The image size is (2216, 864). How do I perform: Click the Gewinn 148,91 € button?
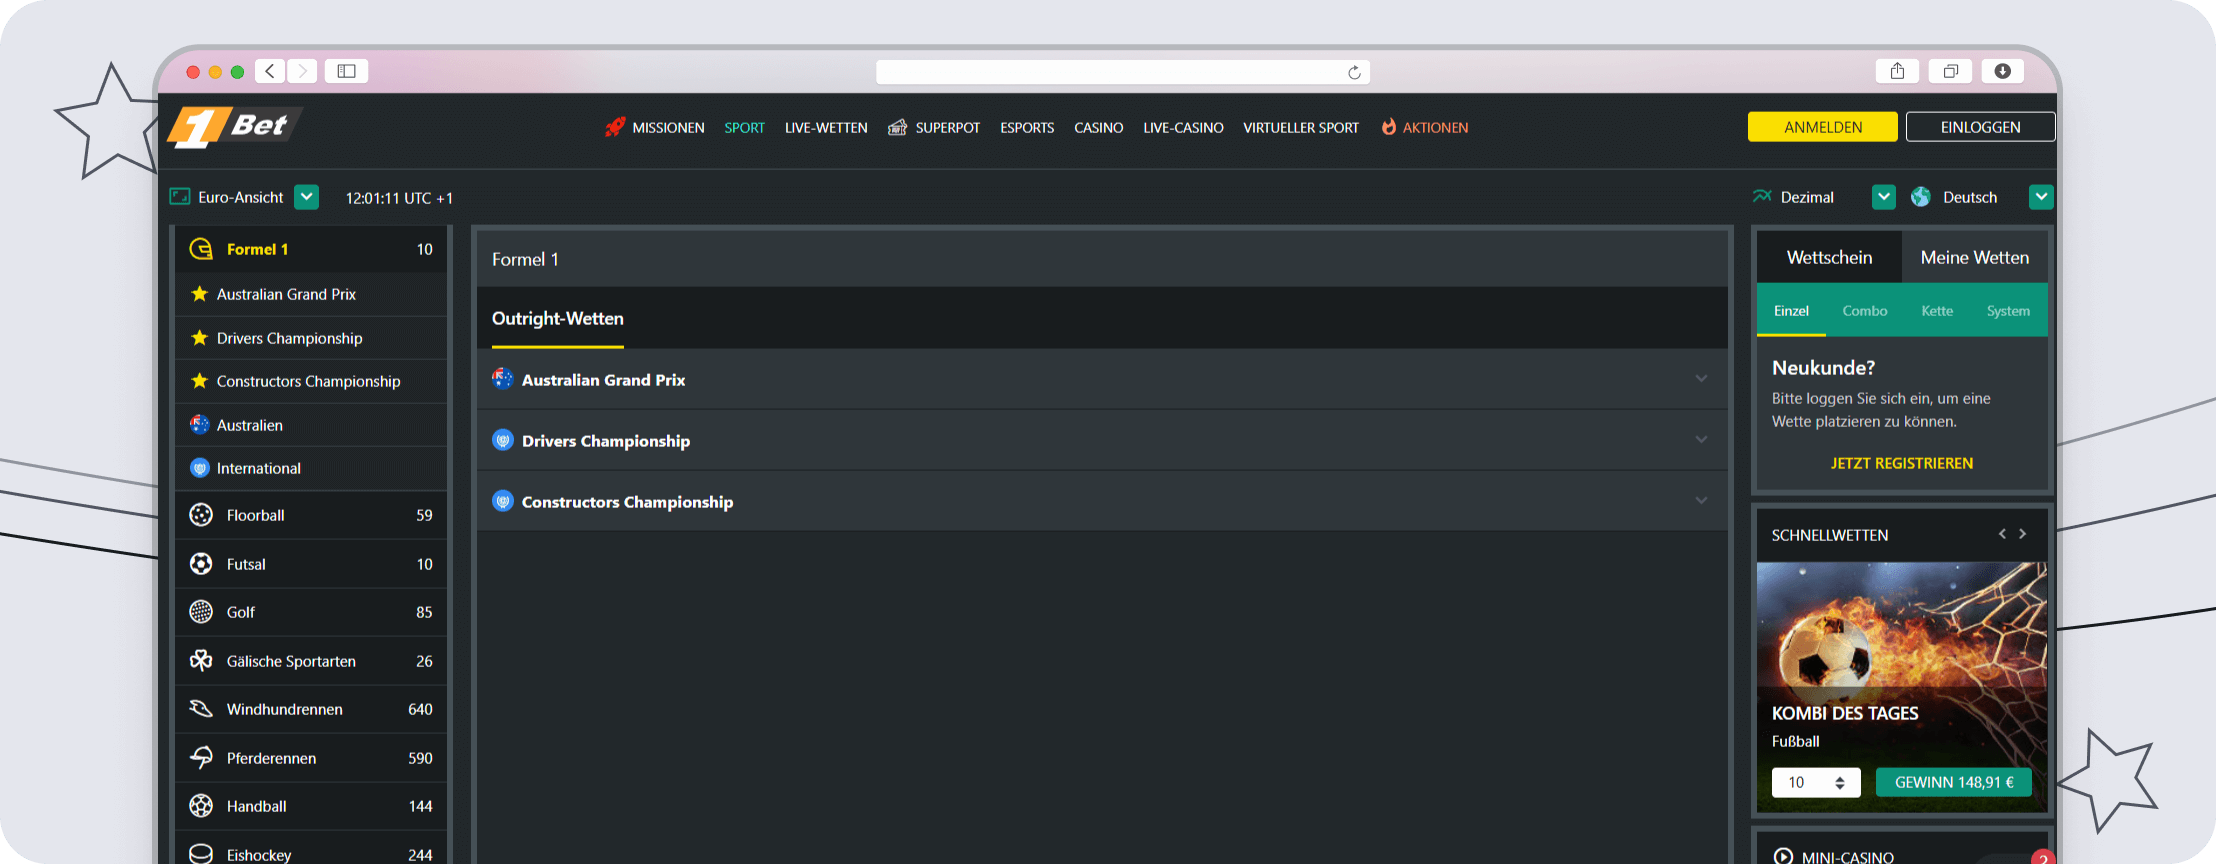coord(1954,782)
